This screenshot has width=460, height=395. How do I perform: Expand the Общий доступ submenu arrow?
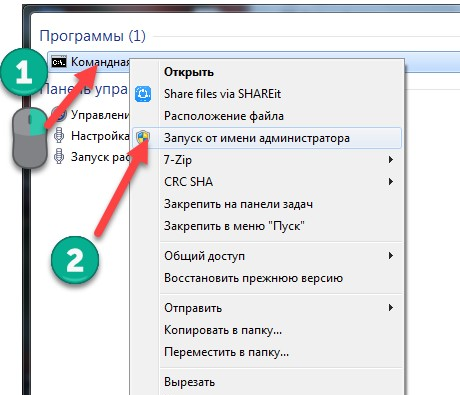391,256
